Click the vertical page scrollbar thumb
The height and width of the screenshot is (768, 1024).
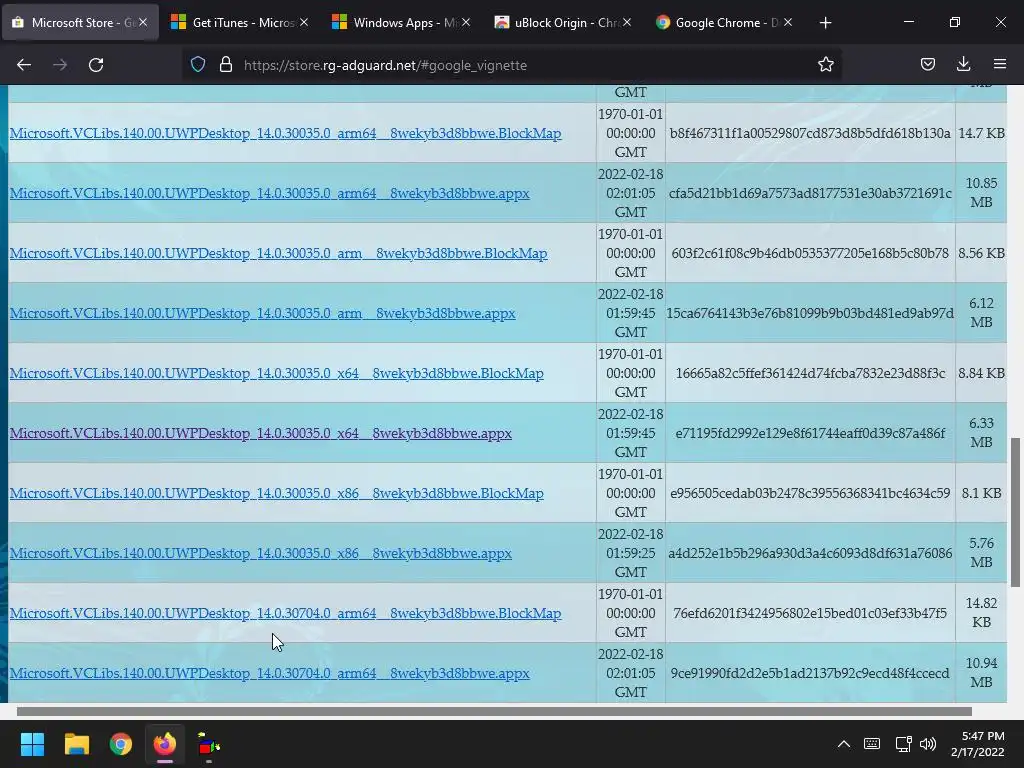point(1015,513)
